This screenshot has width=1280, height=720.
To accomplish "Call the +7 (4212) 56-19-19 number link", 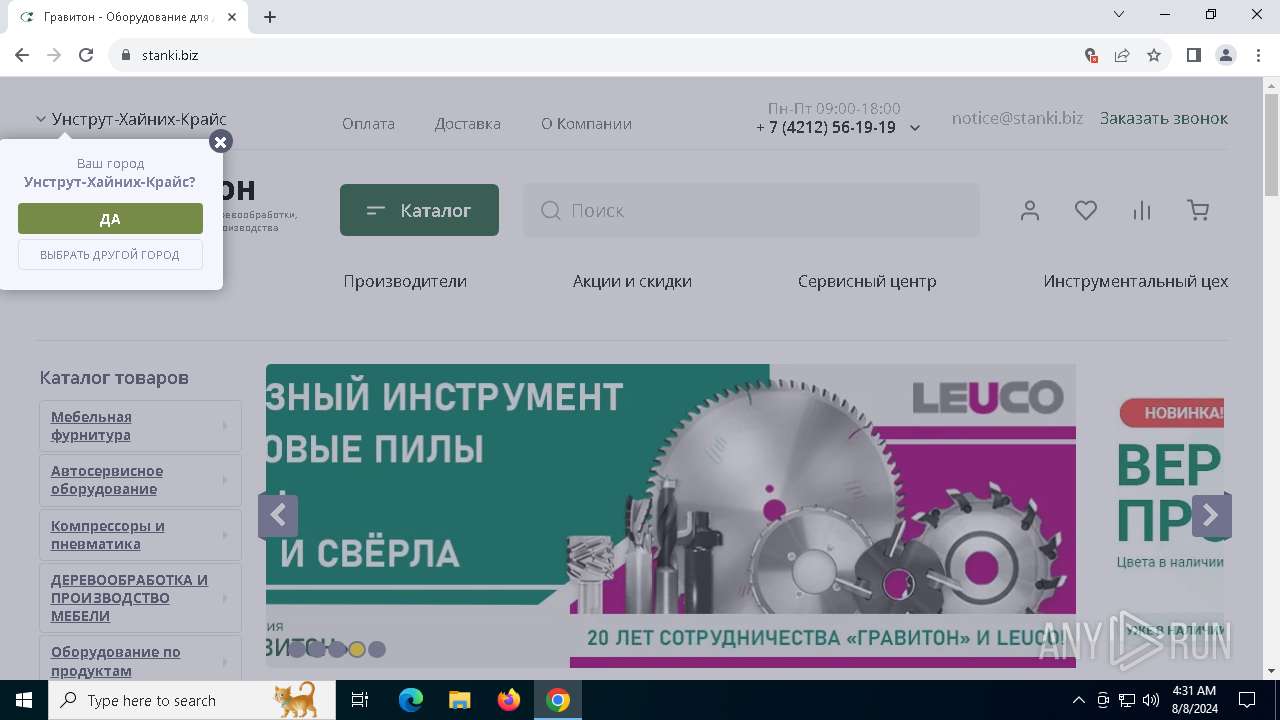I will pos(826,127).
